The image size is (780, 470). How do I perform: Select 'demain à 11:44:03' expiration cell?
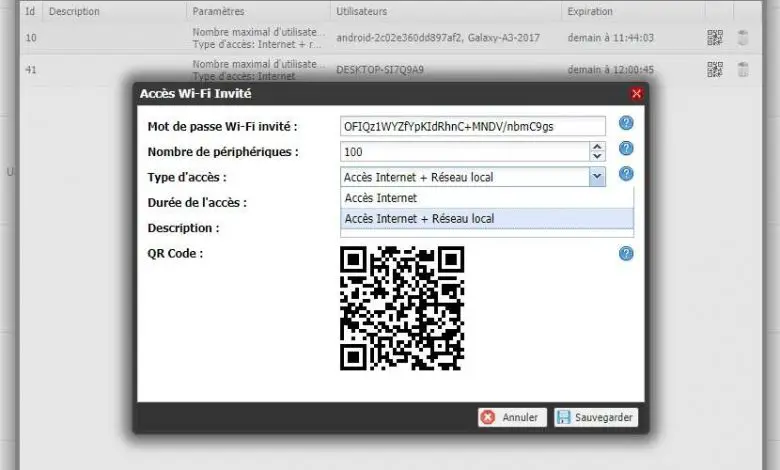tap(610, 38)
